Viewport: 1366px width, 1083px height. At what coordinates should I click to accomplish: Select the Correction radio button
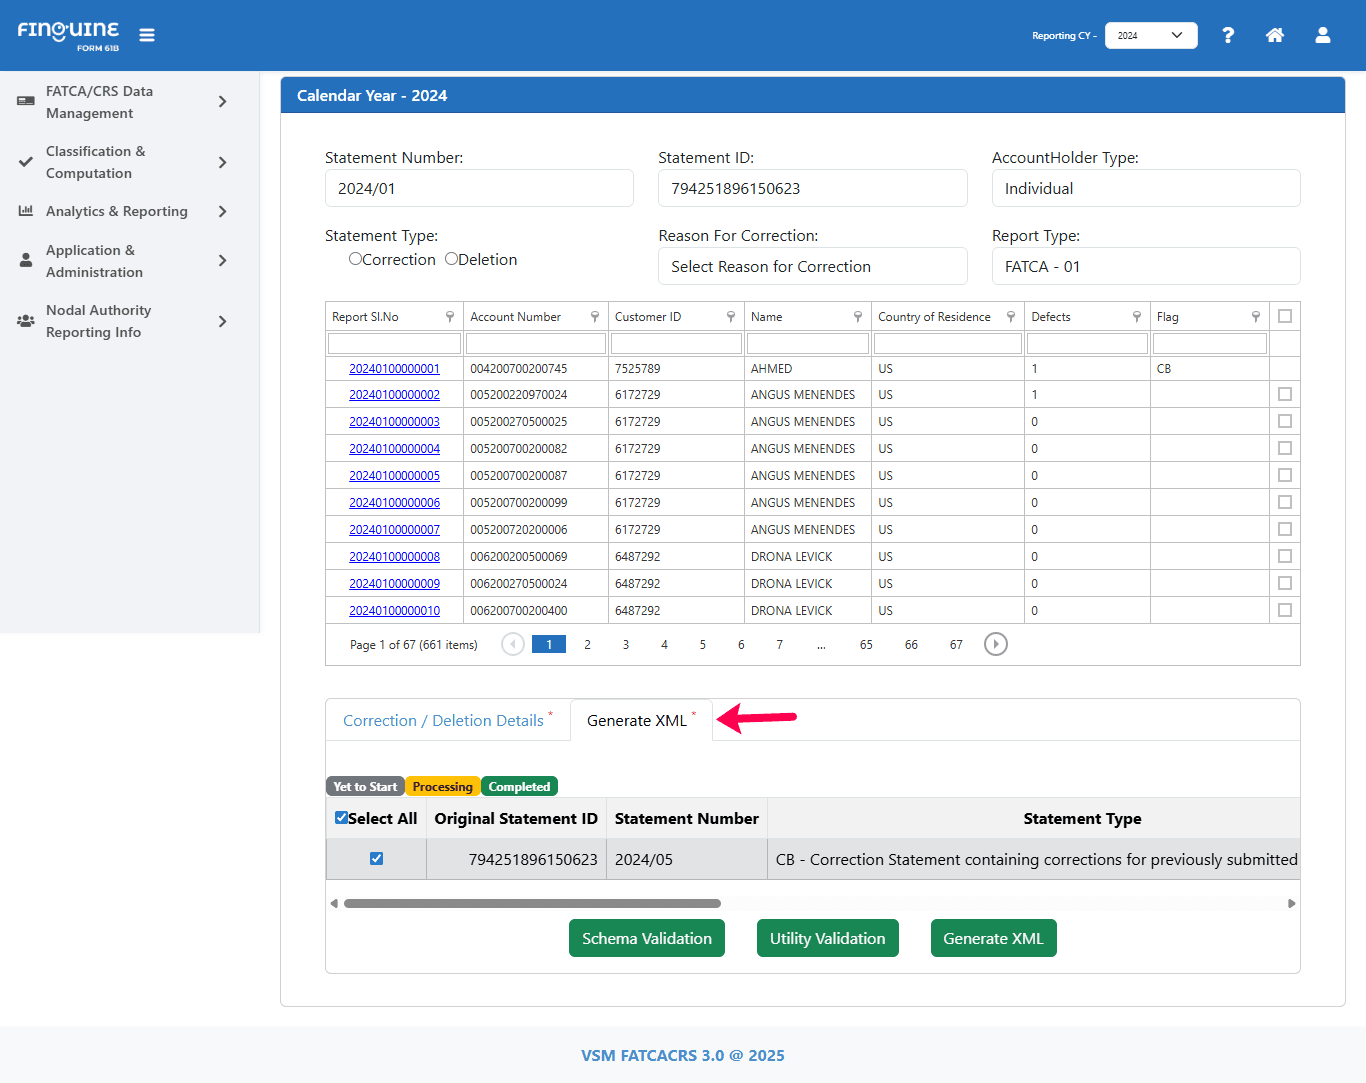pyautogui.click(x=355, y=259)
